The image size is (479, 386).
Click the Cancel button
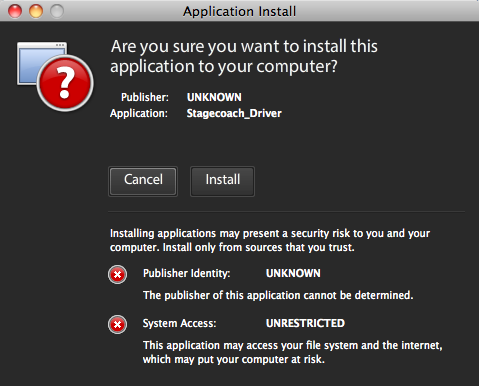click(143, 181)
